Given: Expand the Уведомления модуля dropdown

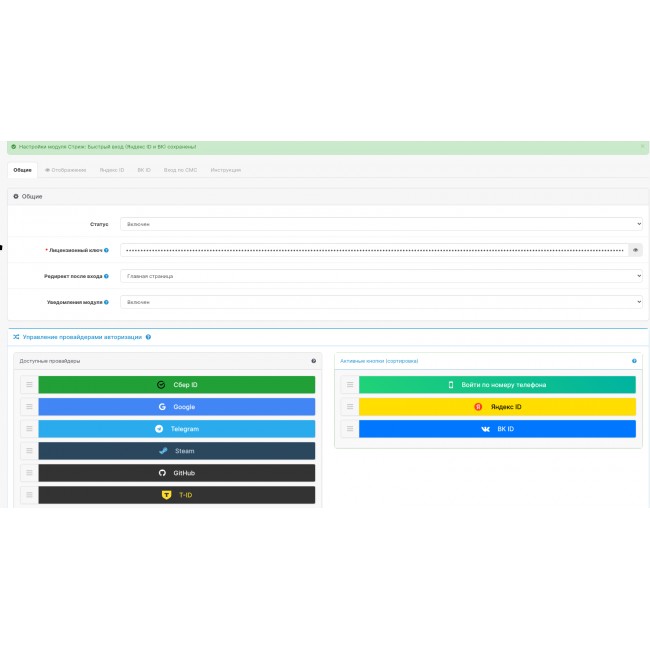Looking at the screenshot, I should tap(381, 302).
